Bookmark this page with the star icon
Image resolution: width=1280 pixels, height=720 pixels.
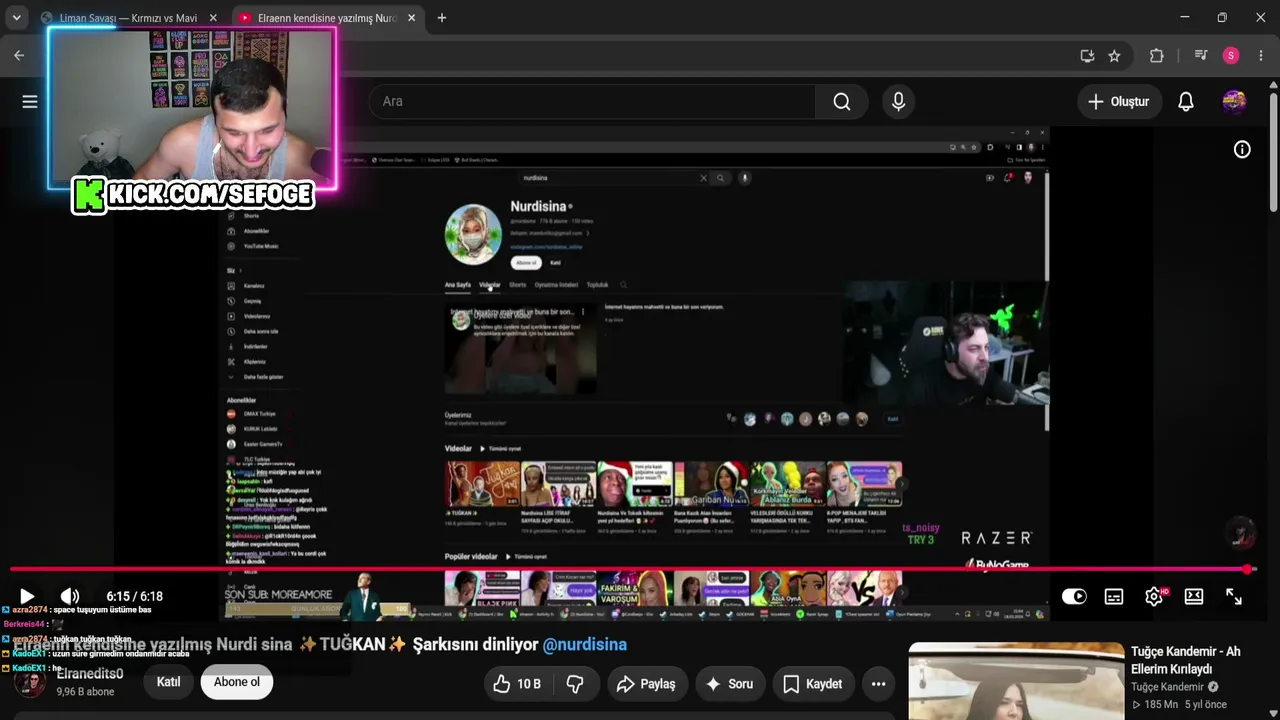tap(1114, 56)
